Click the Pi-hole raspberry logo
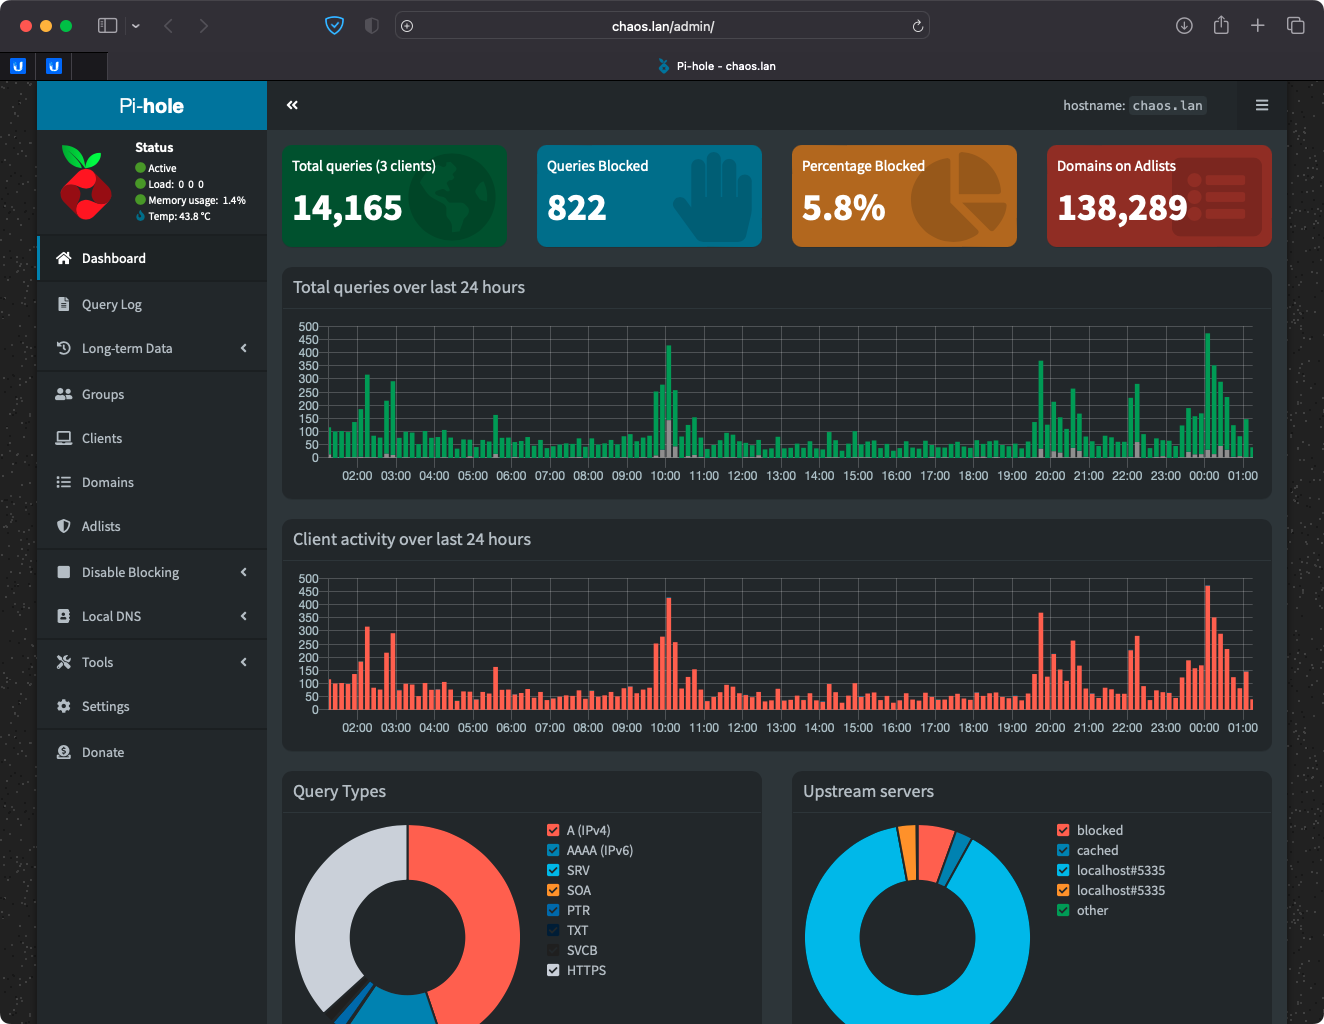The width and height of the screenshot is (1324, 1024). tap(85, 183)
